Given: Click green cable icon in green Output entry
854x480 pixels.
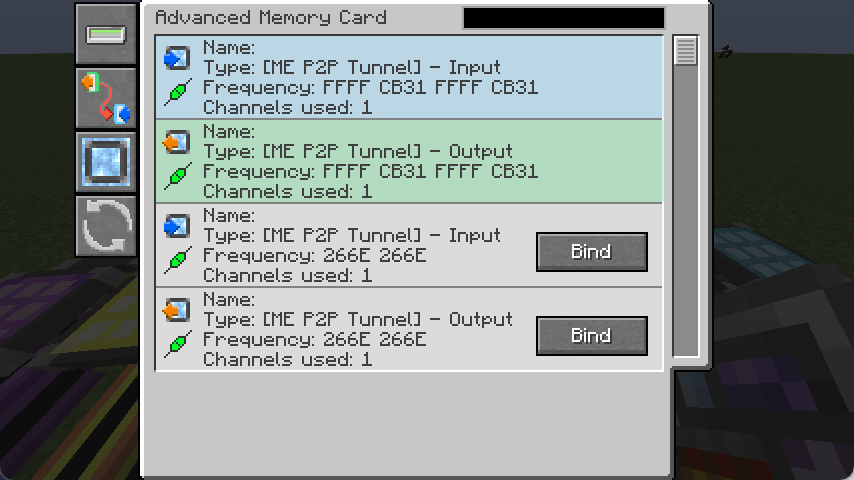Looking at the screenshot, I should point(178,175).
